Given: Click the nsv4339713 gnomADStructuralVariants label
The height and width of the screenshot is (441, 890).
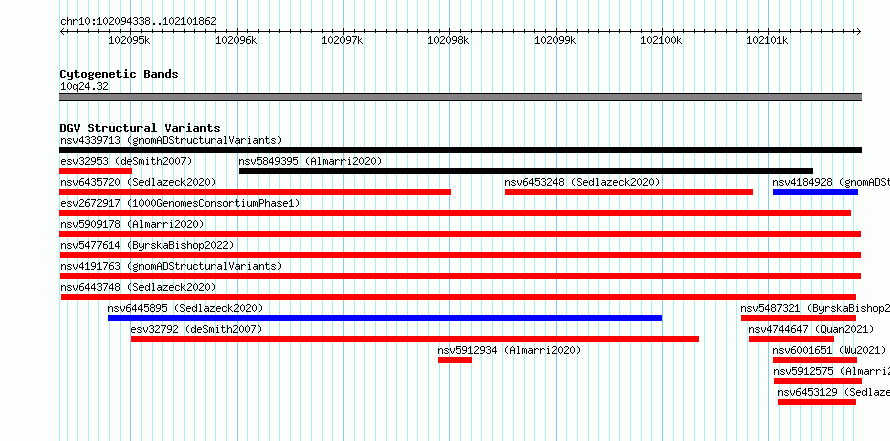Looking at the screenshot, I should tap(171, 140).
